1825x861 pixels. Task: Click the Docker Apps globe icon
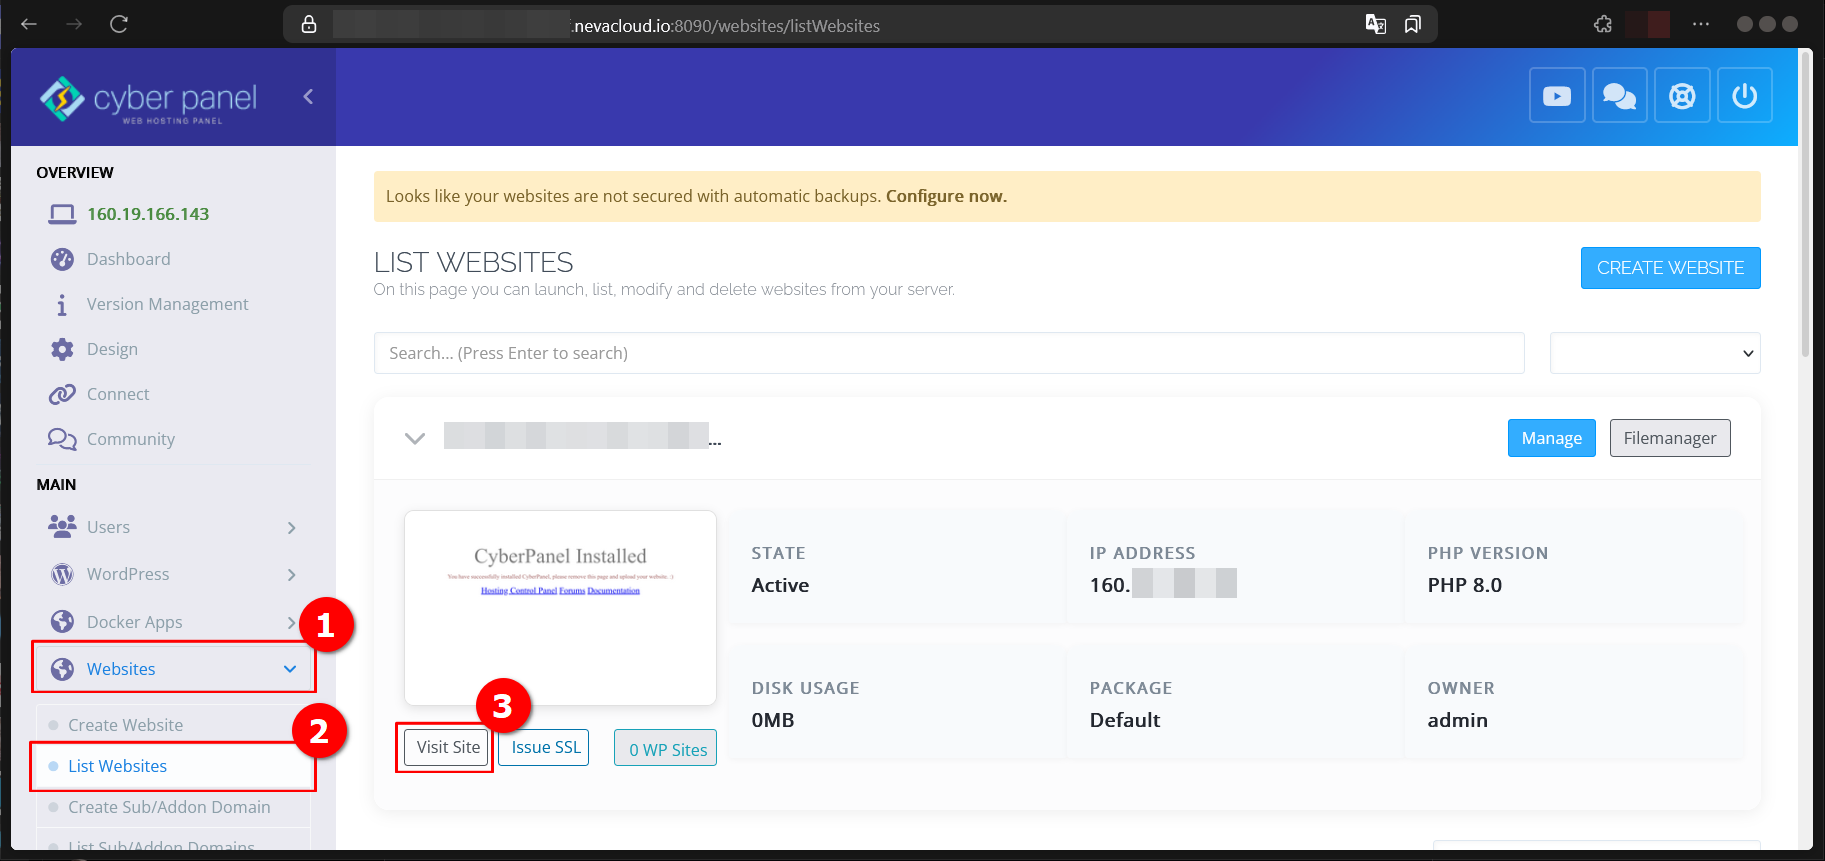(x=62, y=621)
